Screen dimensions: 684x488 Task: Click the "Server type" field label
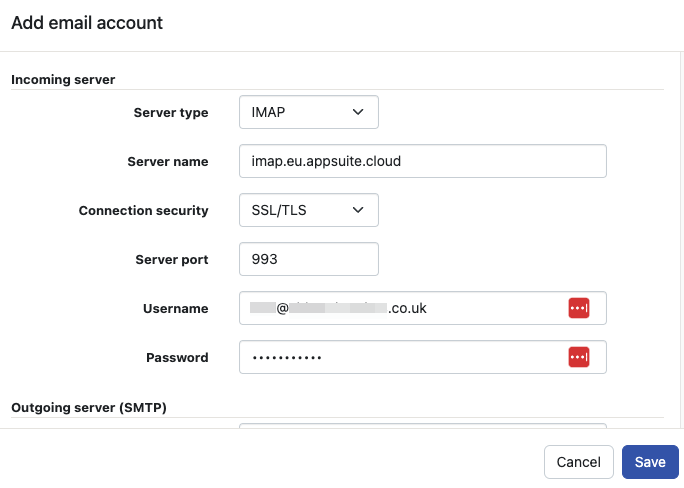pyautogui.click(x=171, y=113)
